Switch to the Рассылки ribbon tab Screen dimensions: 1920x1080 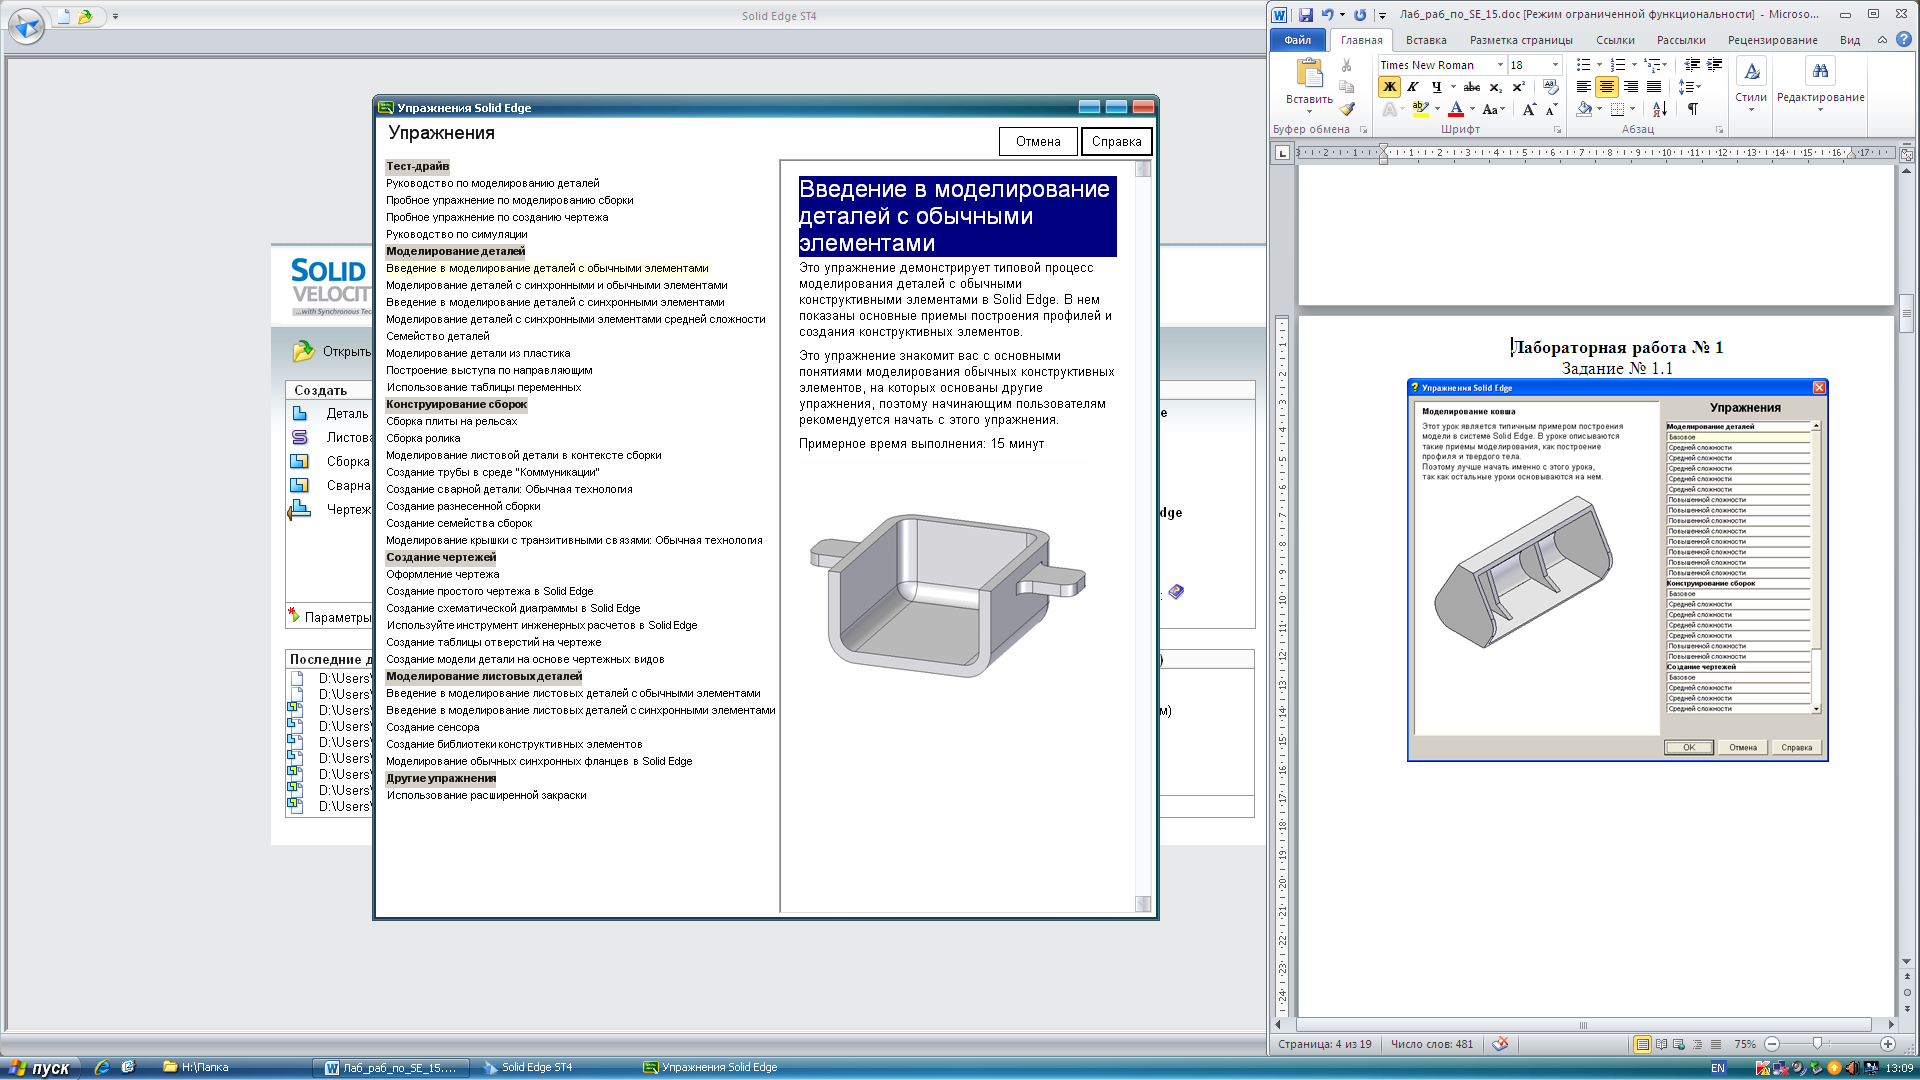coord(1681,40)
